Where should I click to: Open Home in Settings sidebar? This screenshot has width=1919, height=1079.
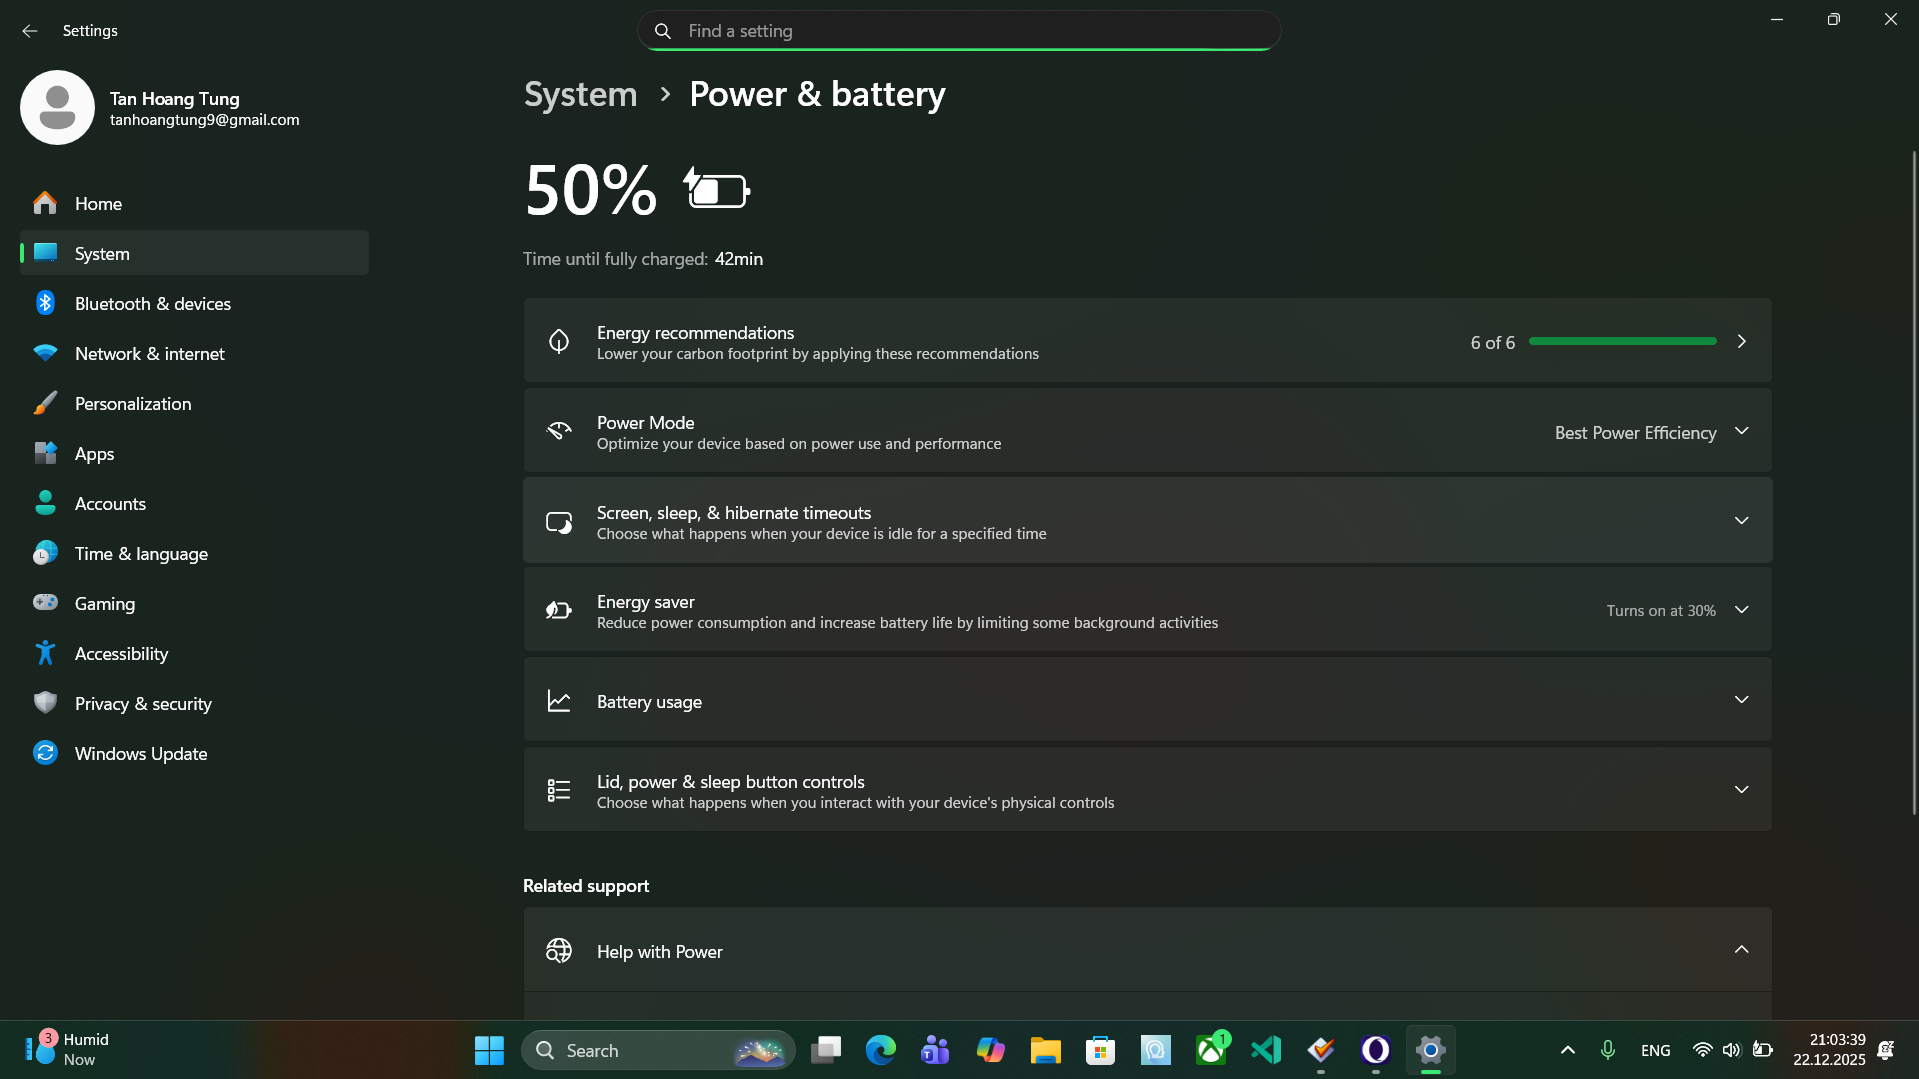(194, 203)
